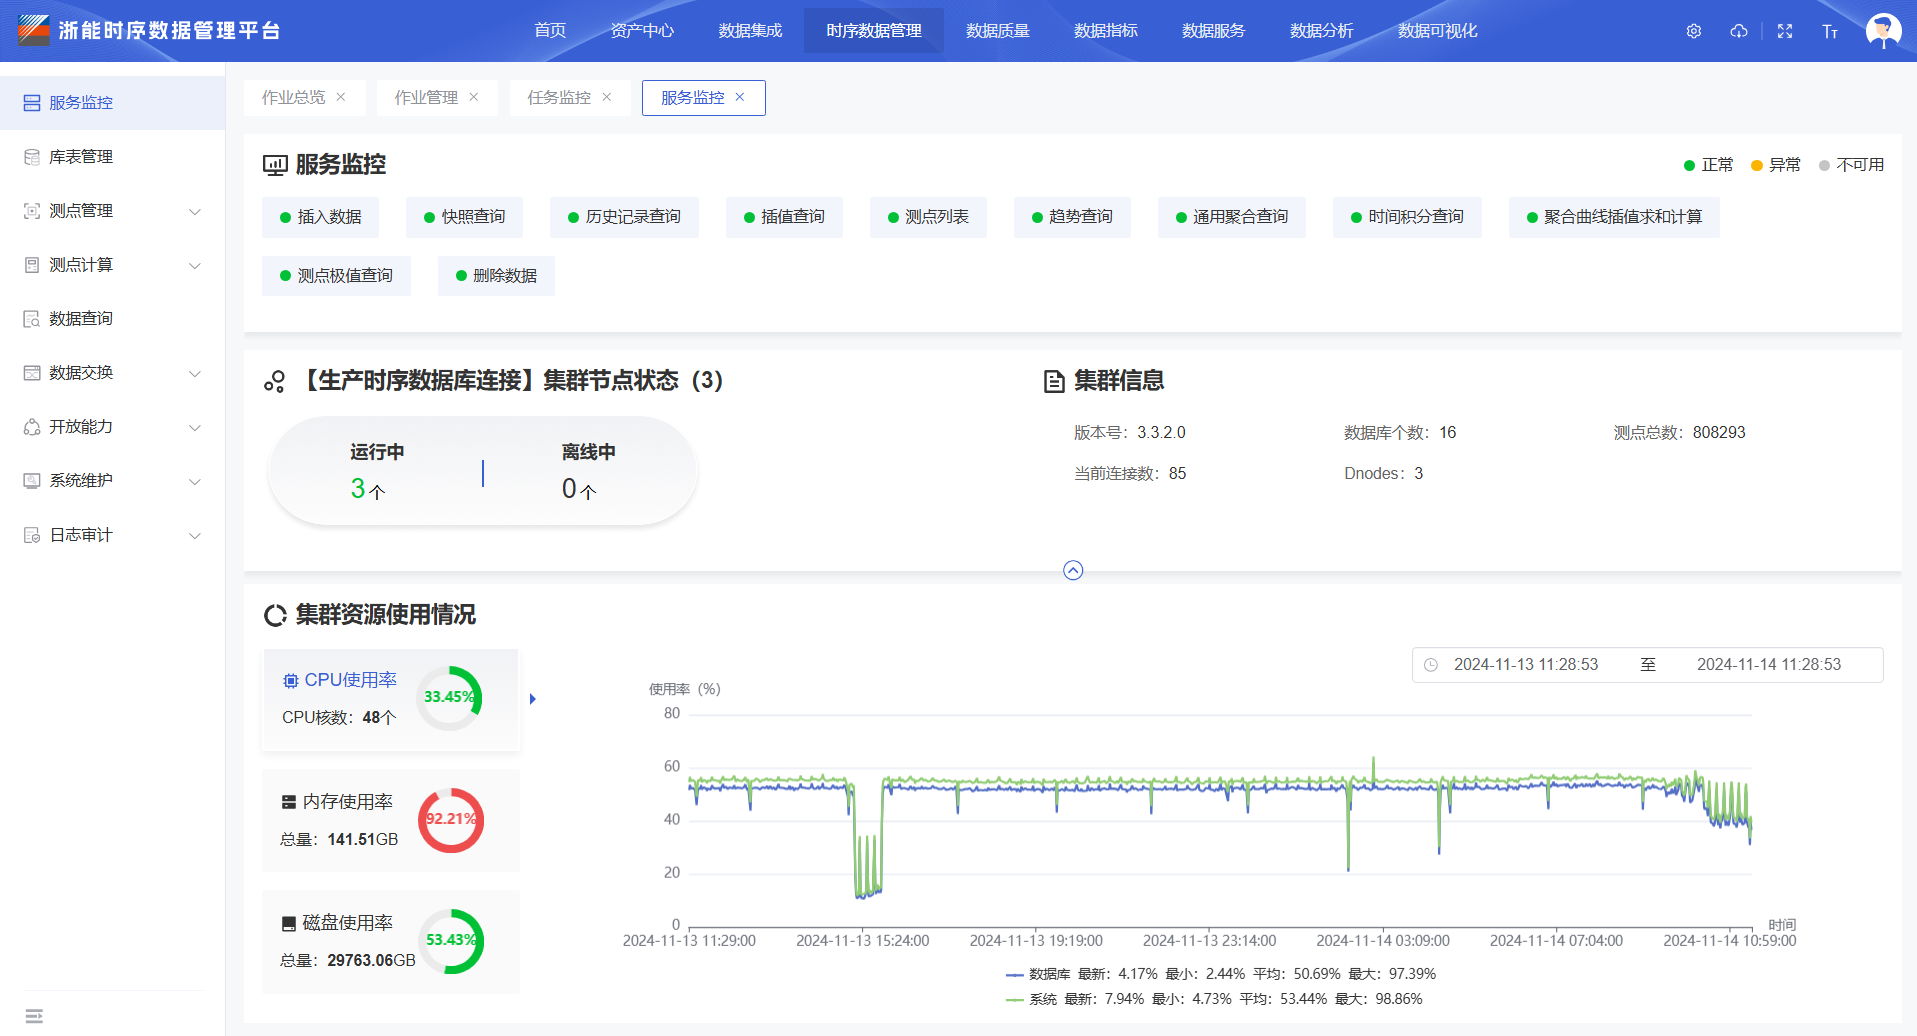Click the 插入数据 service button

click(321, 217)
